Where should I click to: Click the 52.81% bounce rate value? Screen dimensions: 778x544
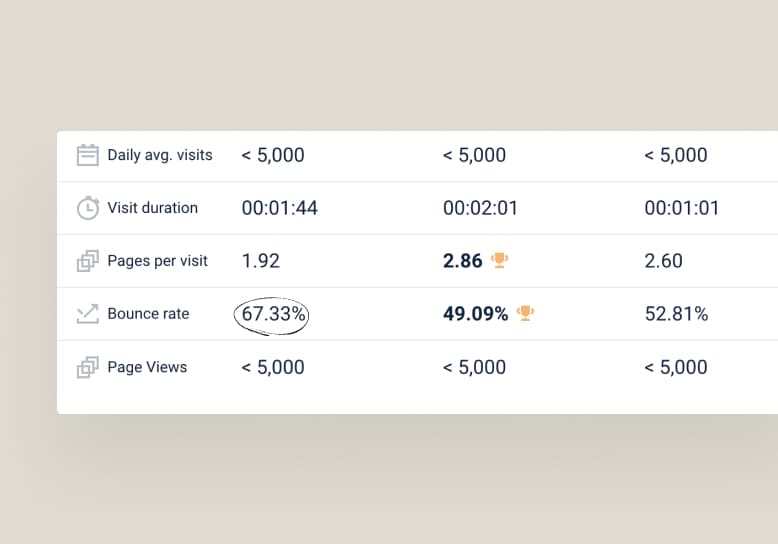pyautogui.click(x=676, y=314)
